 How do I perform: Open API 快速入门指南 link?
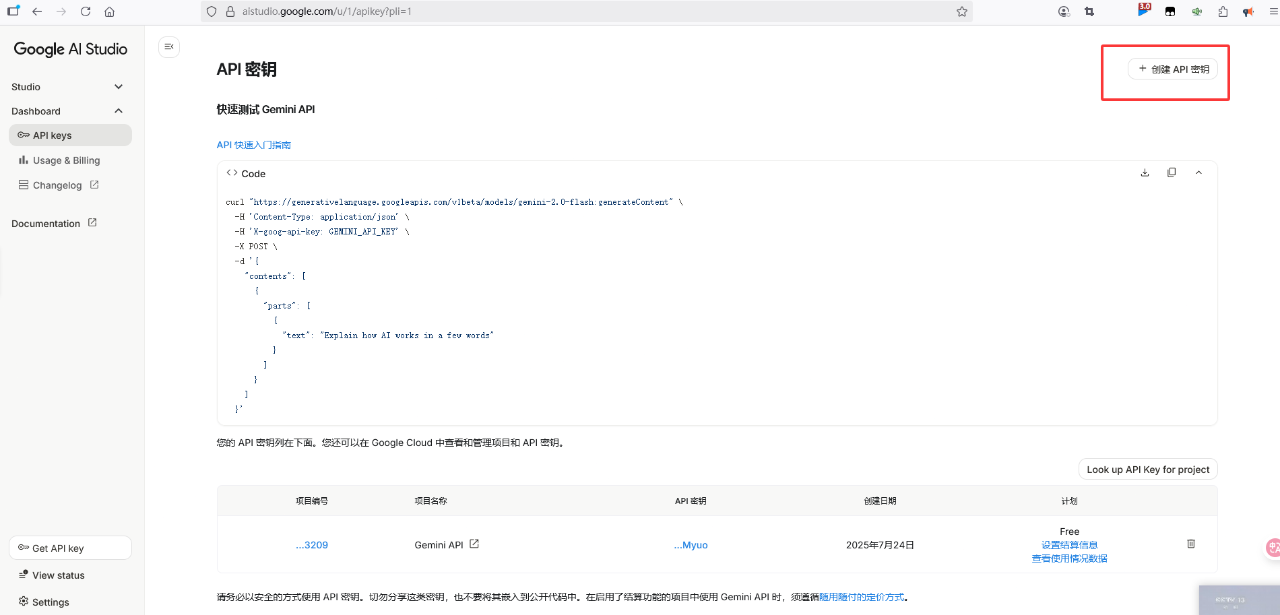pos(254,145)
